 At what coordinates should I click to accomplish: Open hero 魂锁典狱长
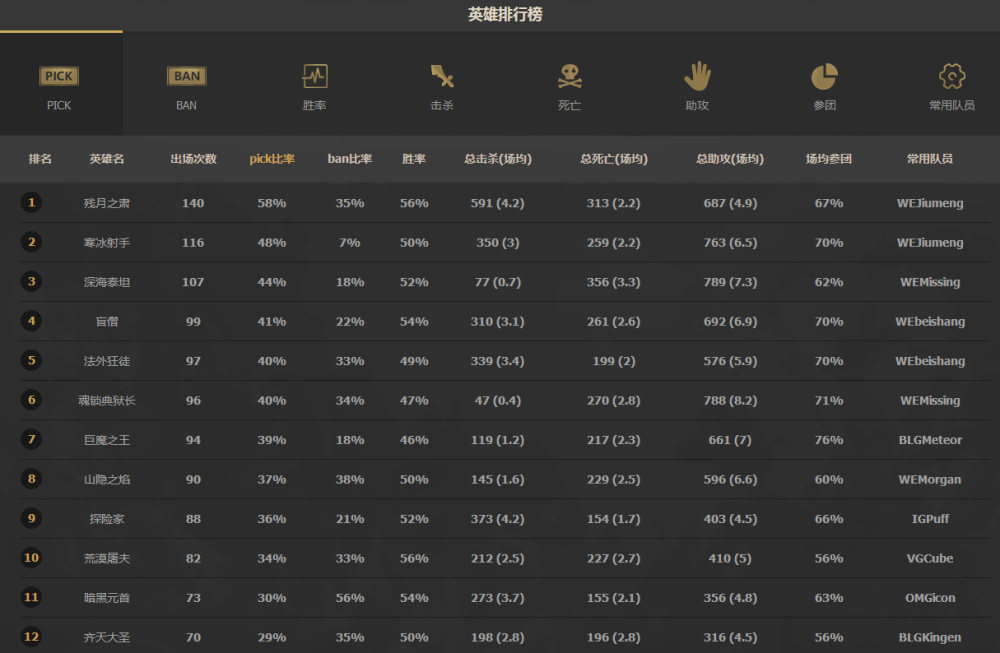107,400
